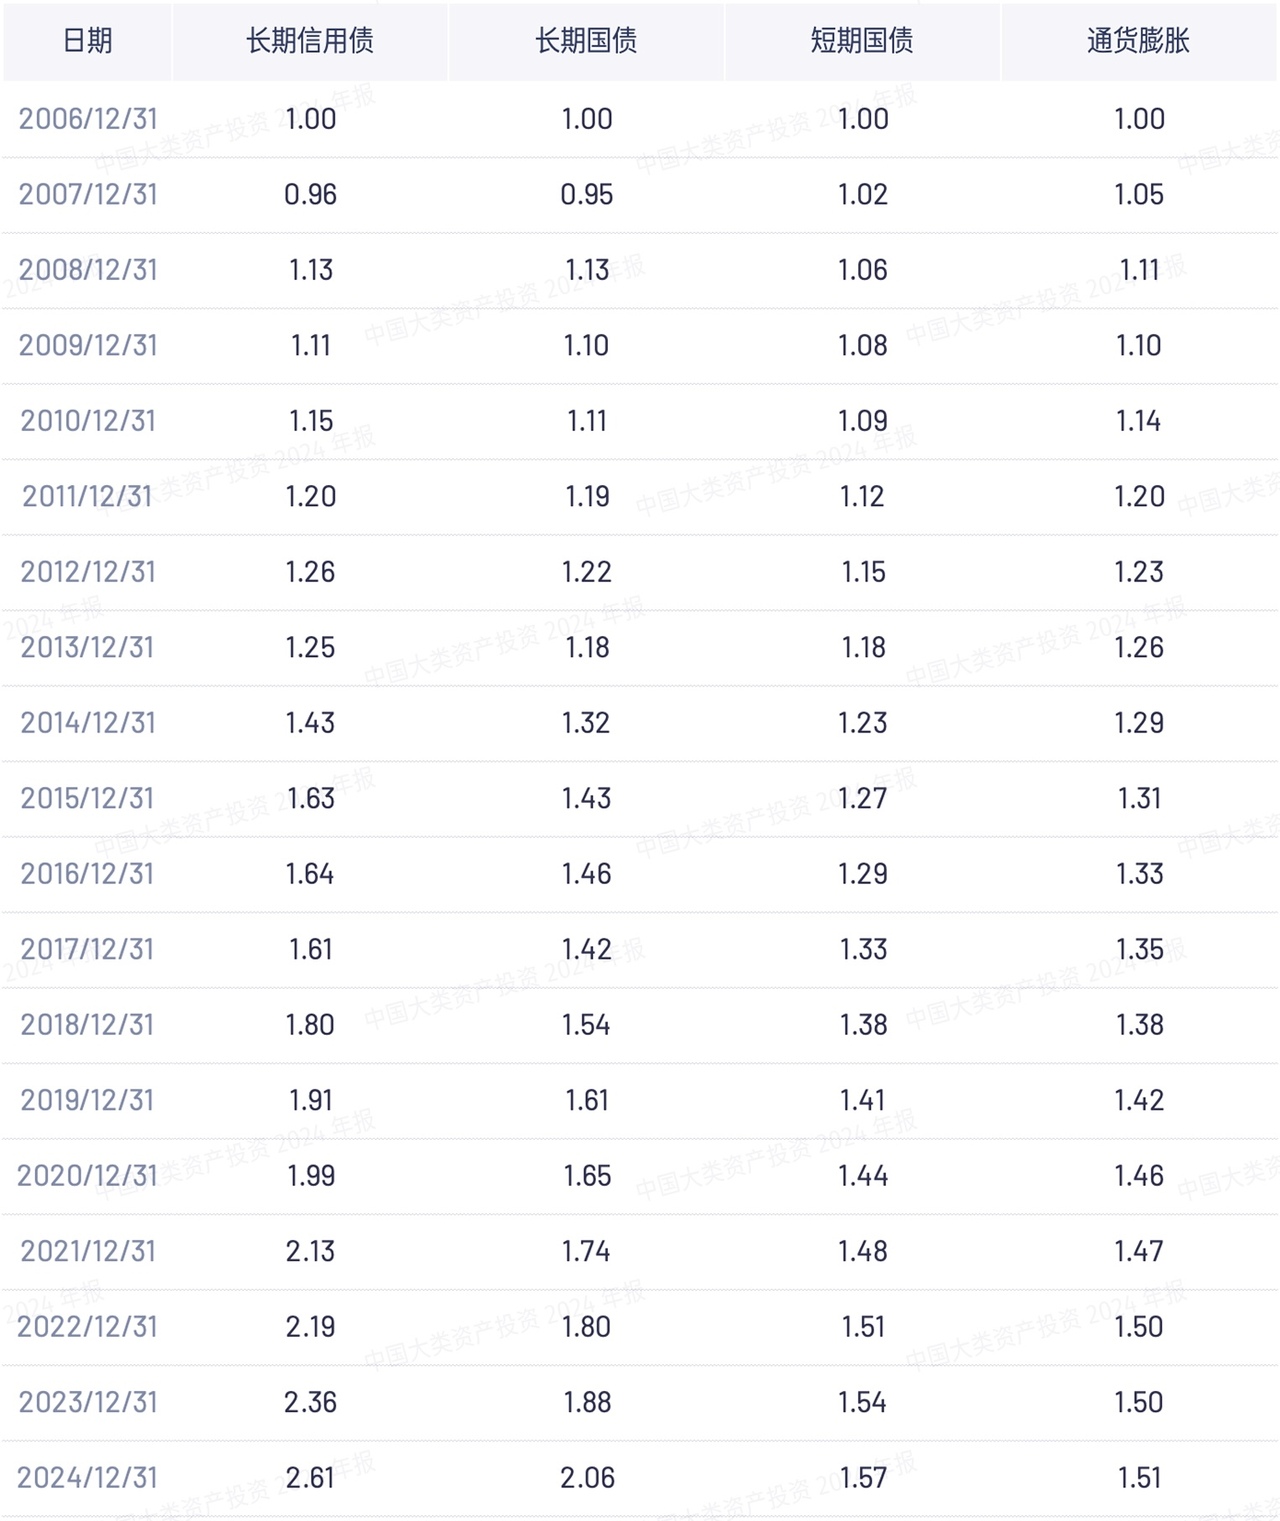This screenshot has height=1521, width=1280.
Task: Select the 2012/12/31 date cell
Action: [88, 572]
